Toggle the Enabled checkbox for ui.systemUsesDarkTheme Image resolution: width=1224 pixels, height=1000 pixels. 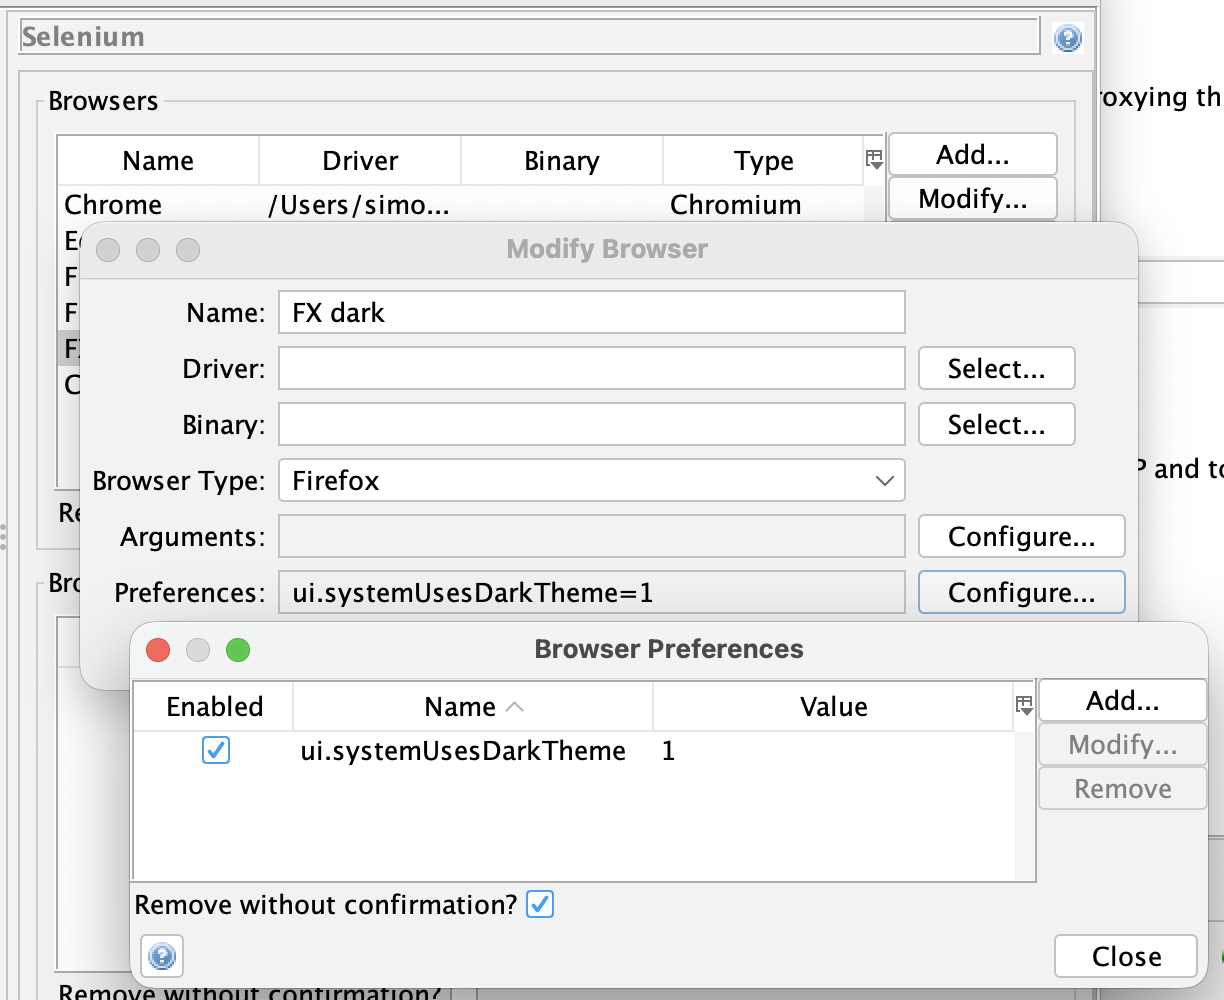pyautogui.click(x=215, y=752)
